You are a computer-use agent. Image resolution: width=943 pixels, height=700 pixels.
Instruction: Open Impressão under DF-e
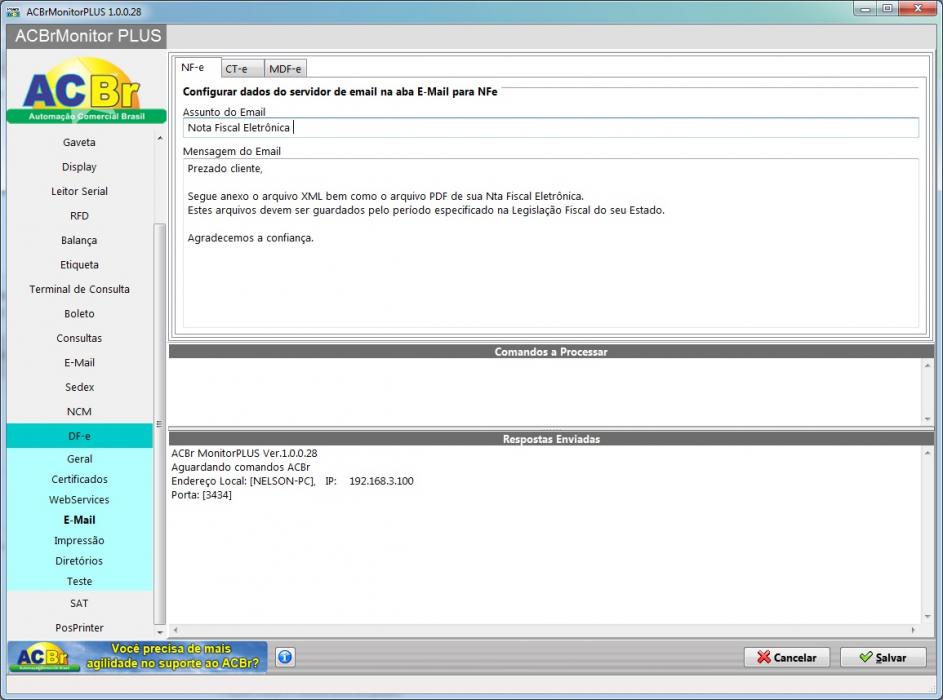(x=79, y=541)
